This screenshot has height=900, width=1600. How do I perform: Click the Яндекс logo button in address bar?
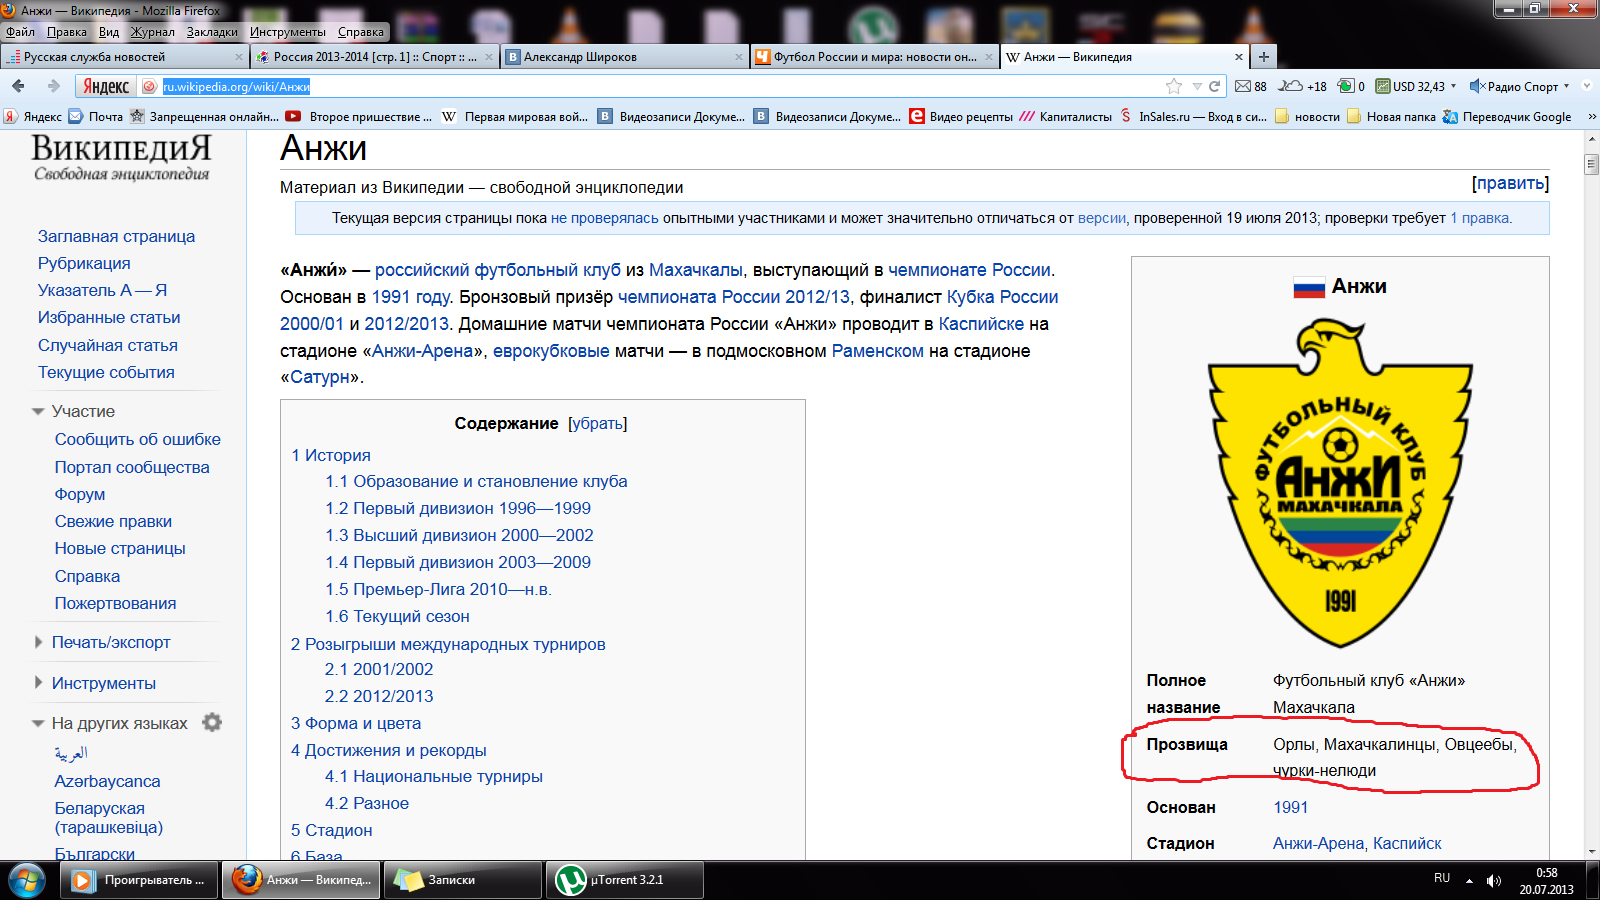(x=106, y=86)
